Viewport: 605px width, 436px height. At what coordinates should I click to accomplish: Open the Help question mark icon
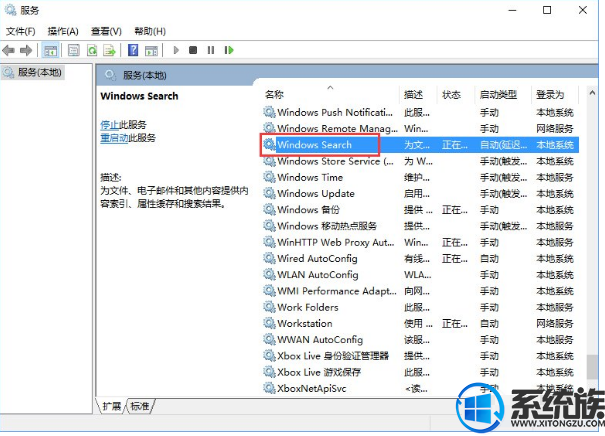[x=133, y=50]
